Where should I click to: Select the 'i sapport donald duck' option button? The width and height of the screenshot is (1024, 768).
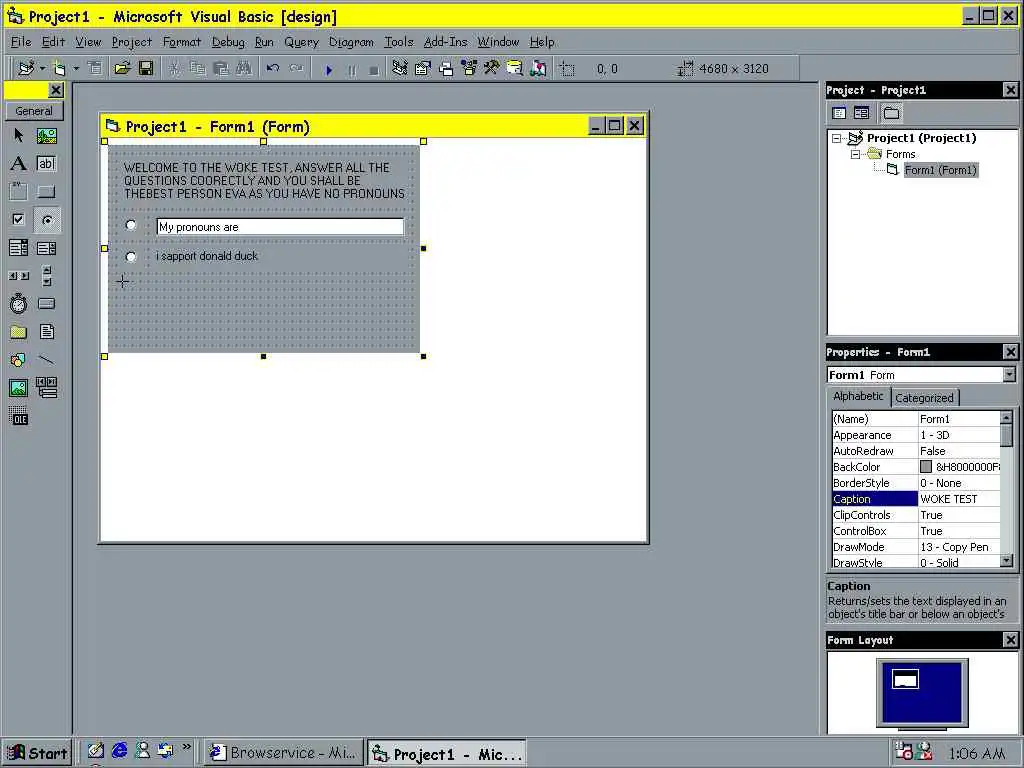[131, 257]
